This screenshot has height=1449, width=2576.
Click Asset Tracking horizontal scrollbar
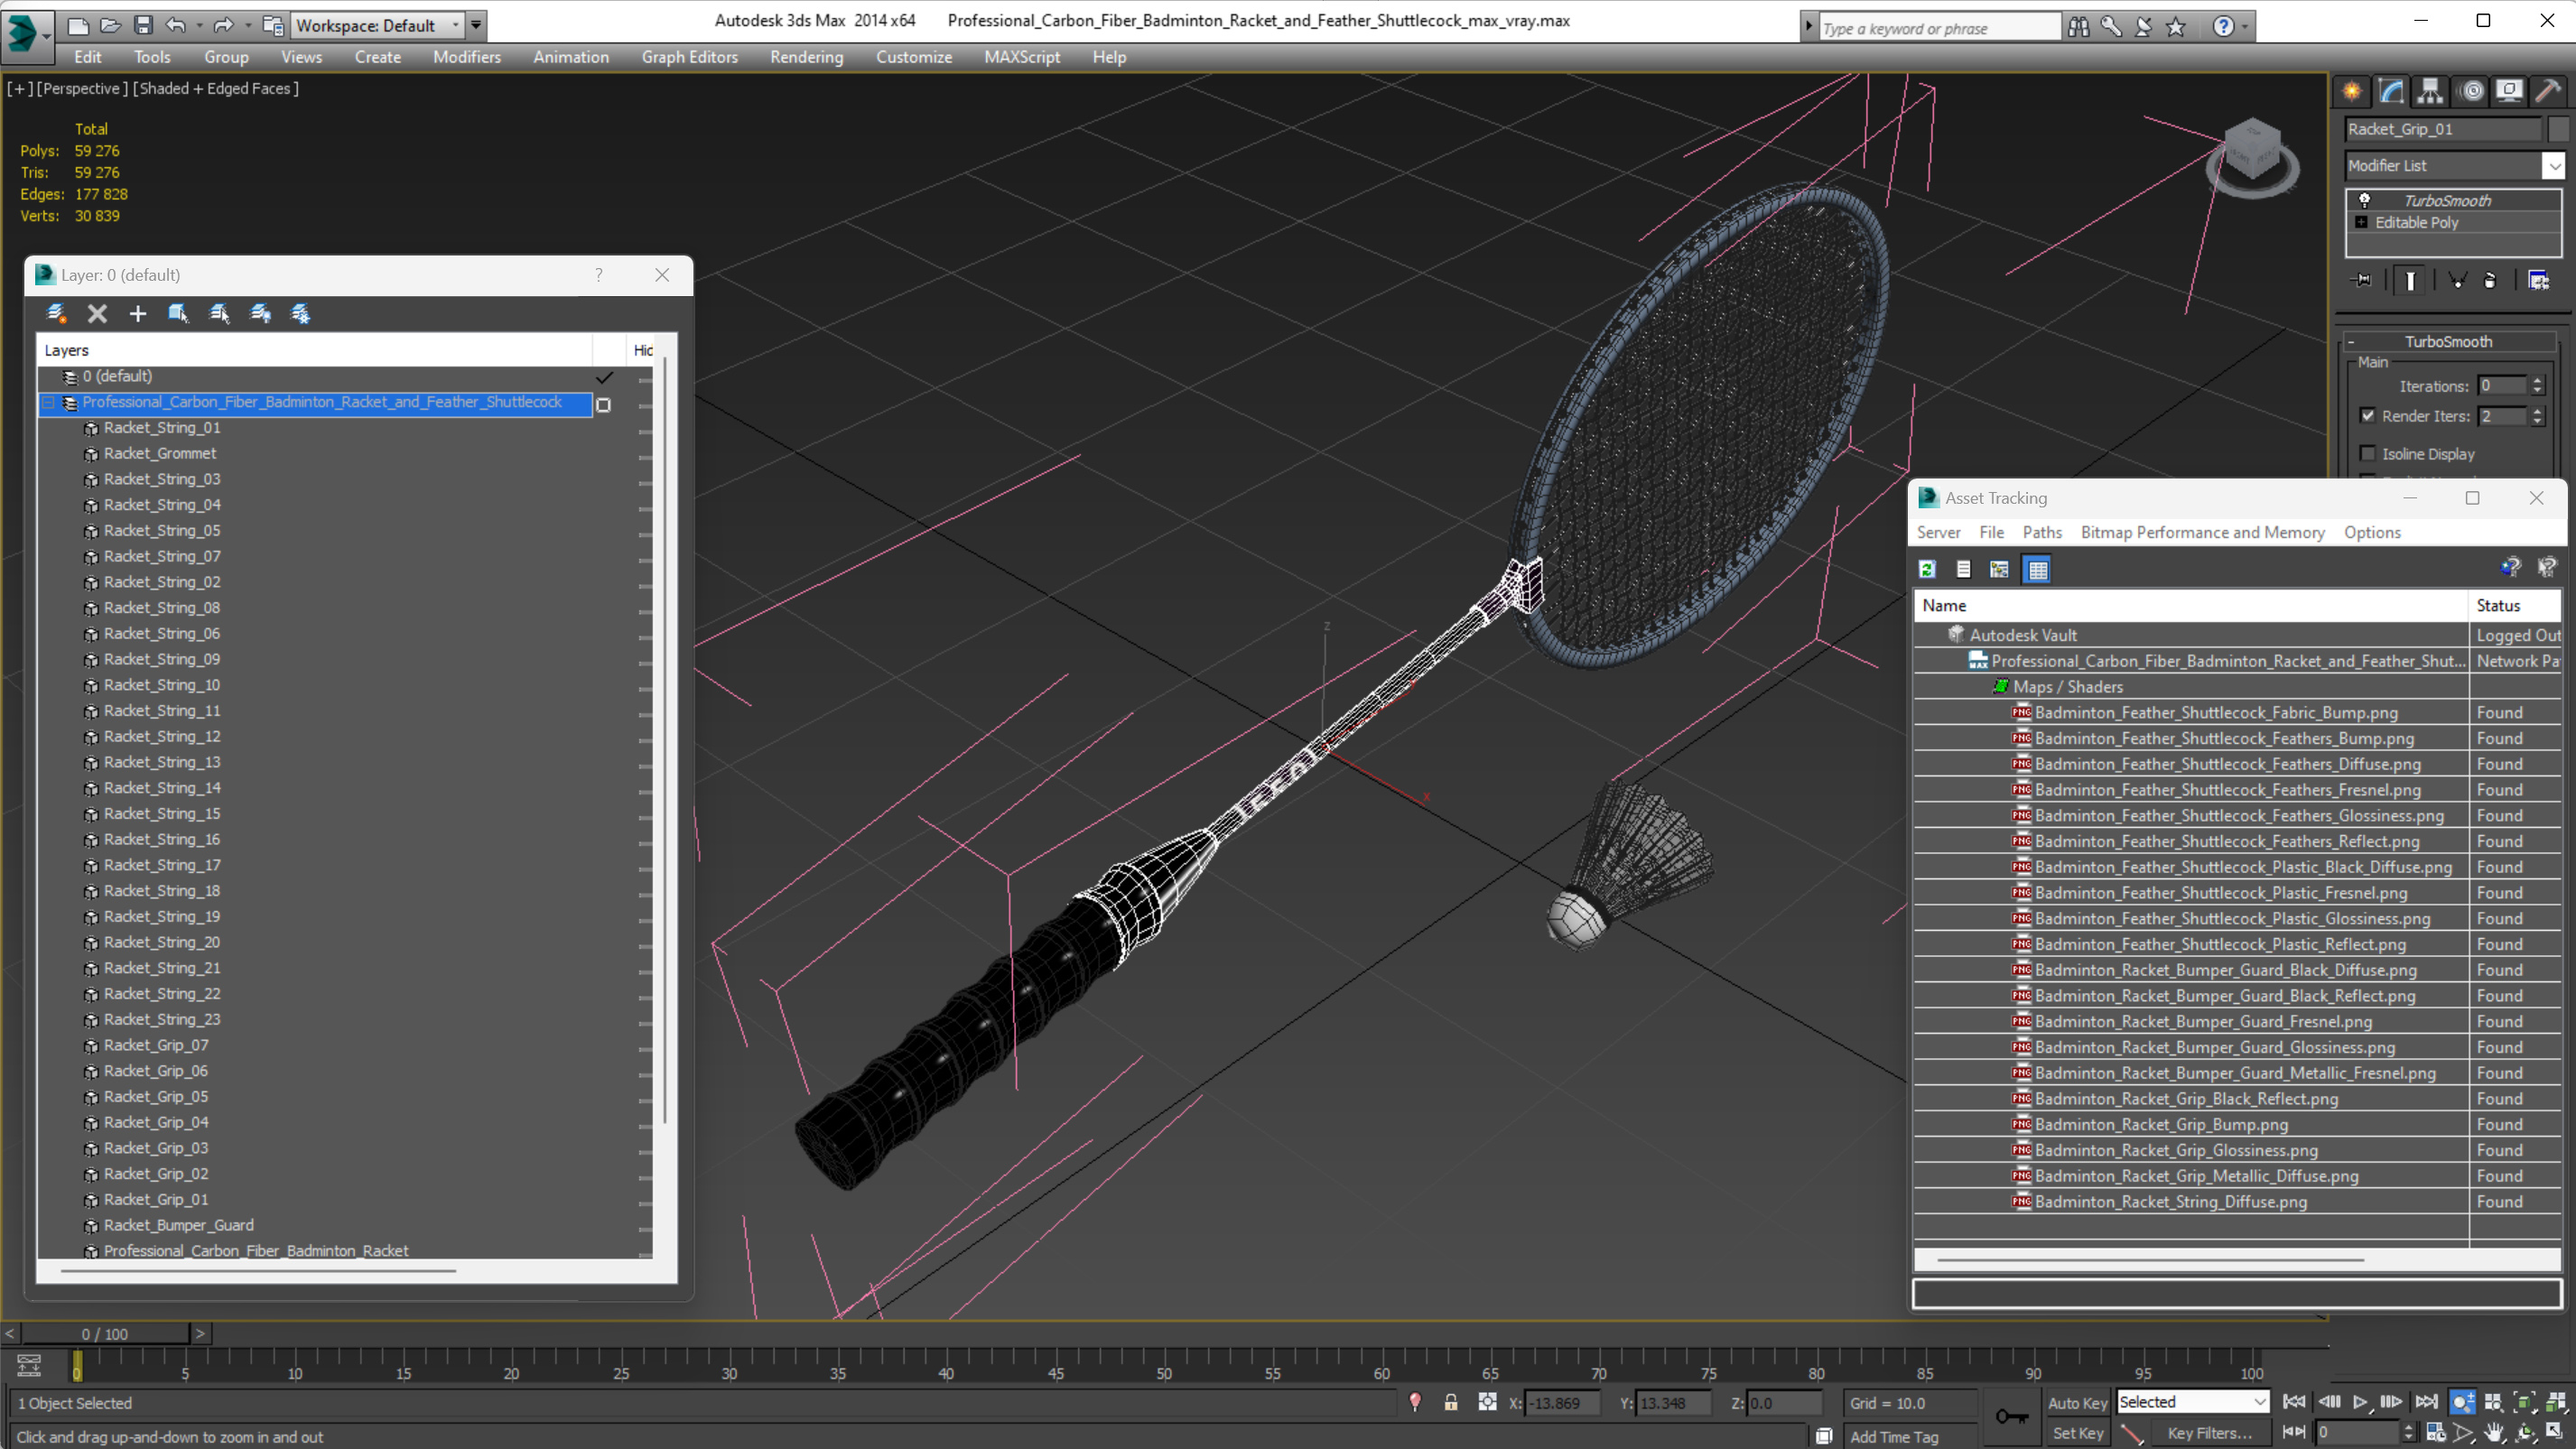tap(2150, 1259)
